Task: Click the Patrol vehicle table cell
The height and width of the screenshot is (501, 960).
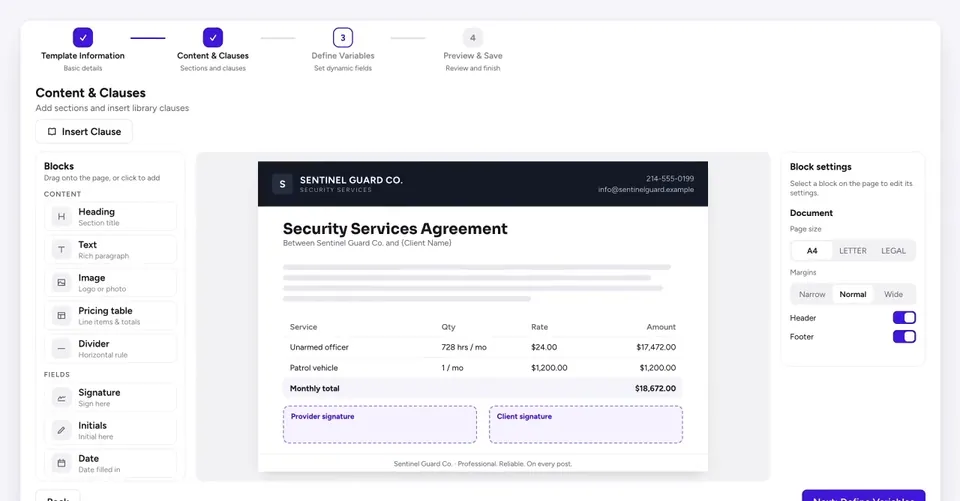Action: [x=313, y=368]
